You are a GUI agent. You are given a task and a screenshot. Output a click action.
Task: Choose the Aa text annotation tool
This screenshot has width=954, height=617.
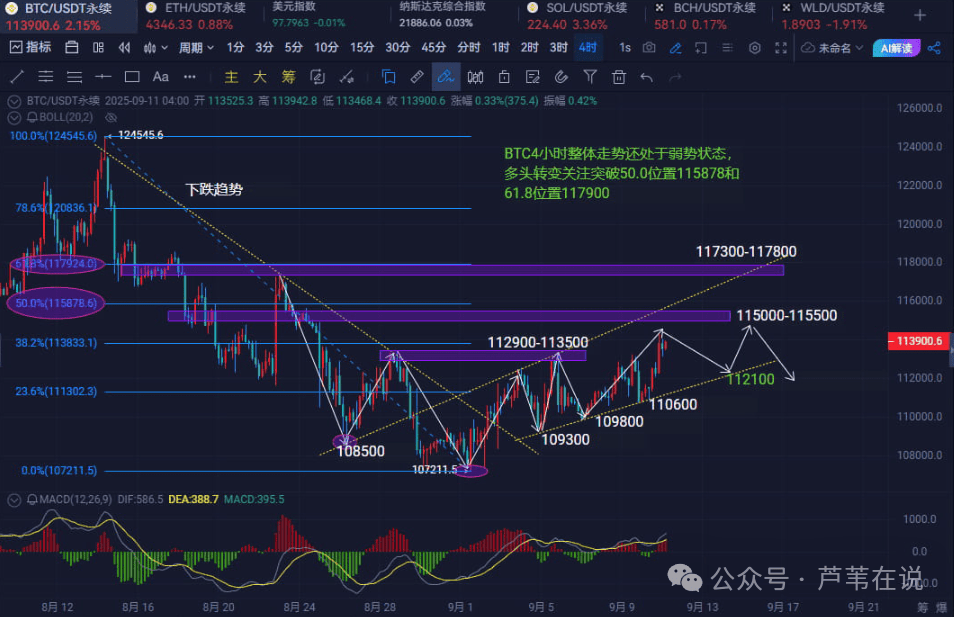point(160,76)
